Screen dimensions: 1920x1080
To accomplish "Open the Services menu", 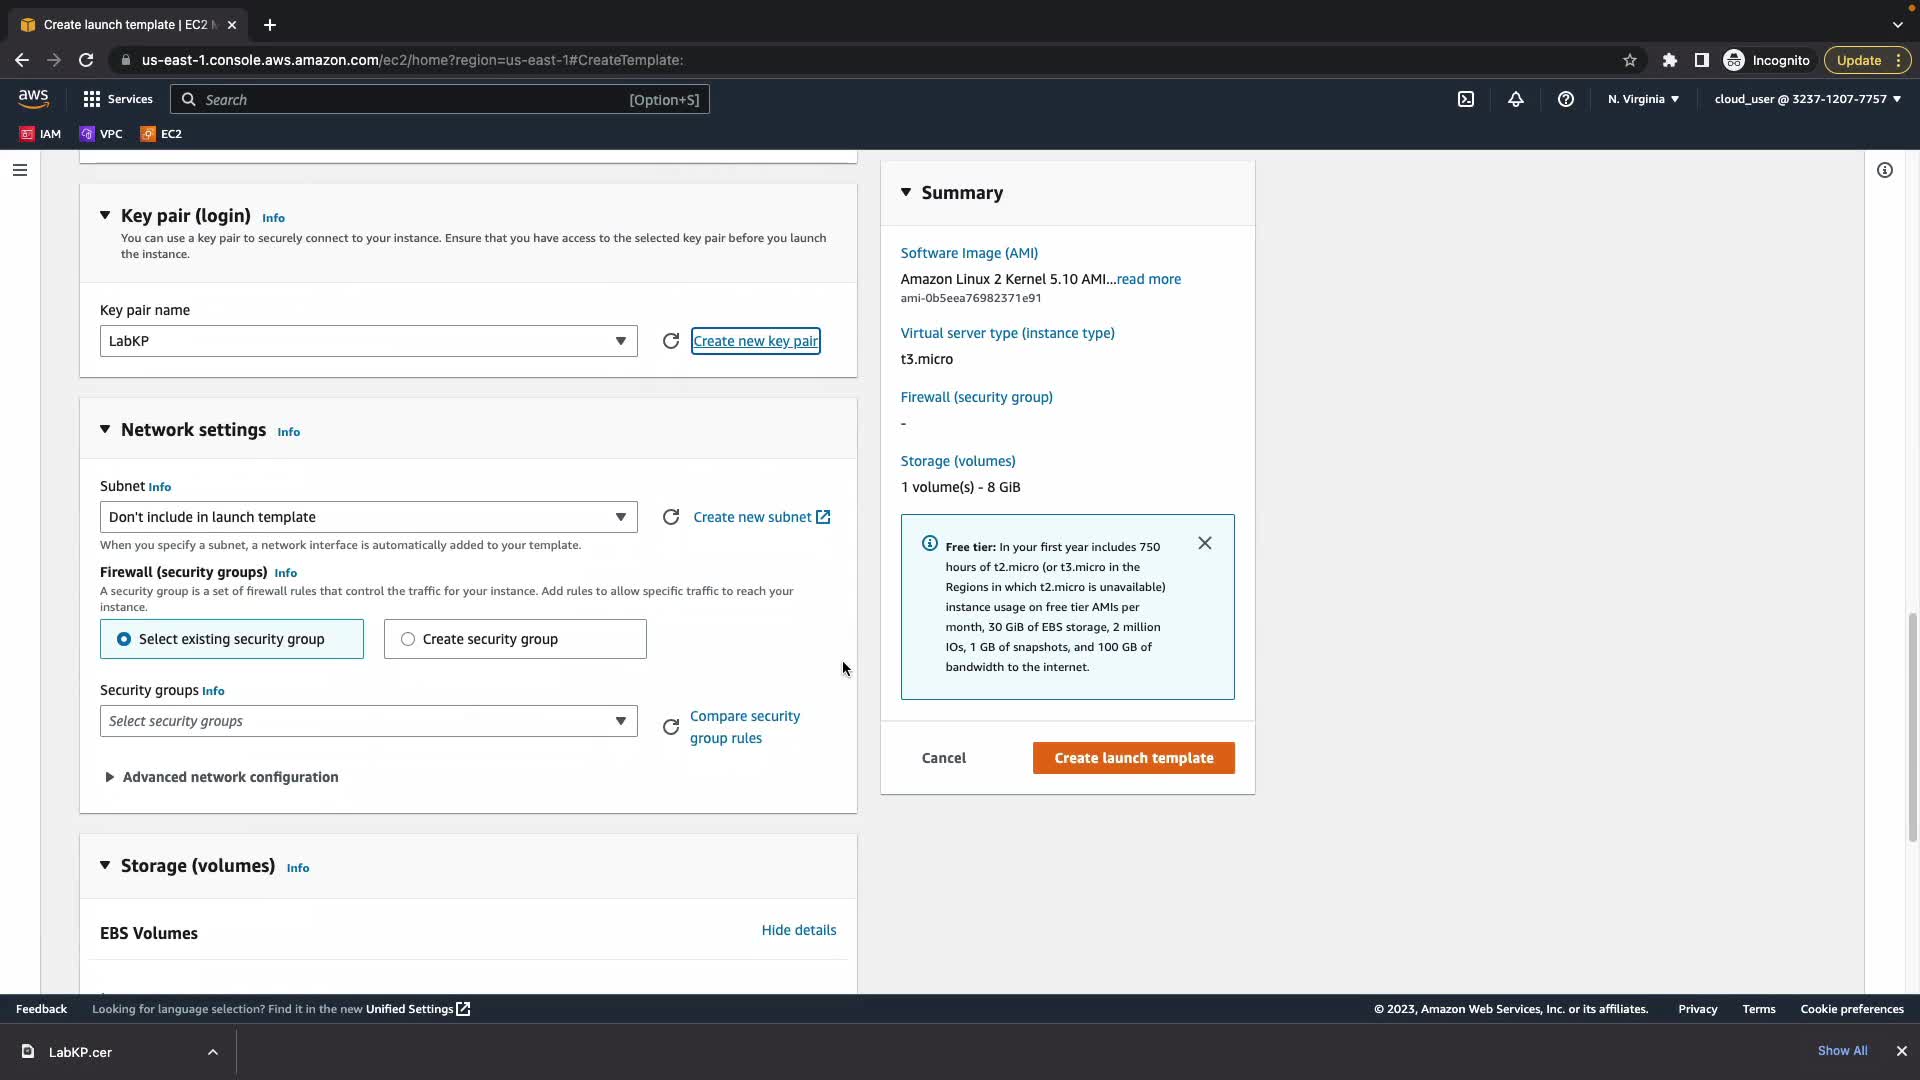I will coord(118,99).
